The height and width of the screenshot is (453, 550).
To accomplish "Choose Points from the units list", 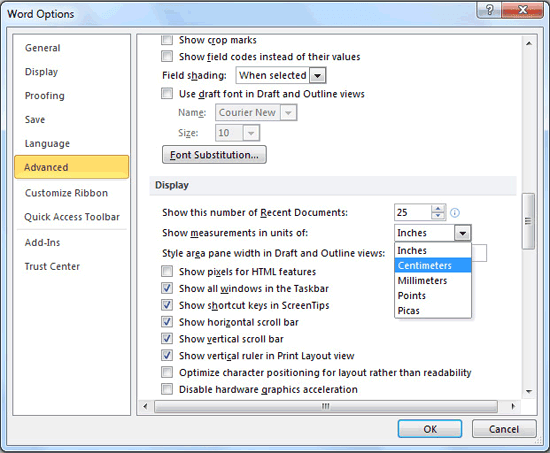I will 433,295.
